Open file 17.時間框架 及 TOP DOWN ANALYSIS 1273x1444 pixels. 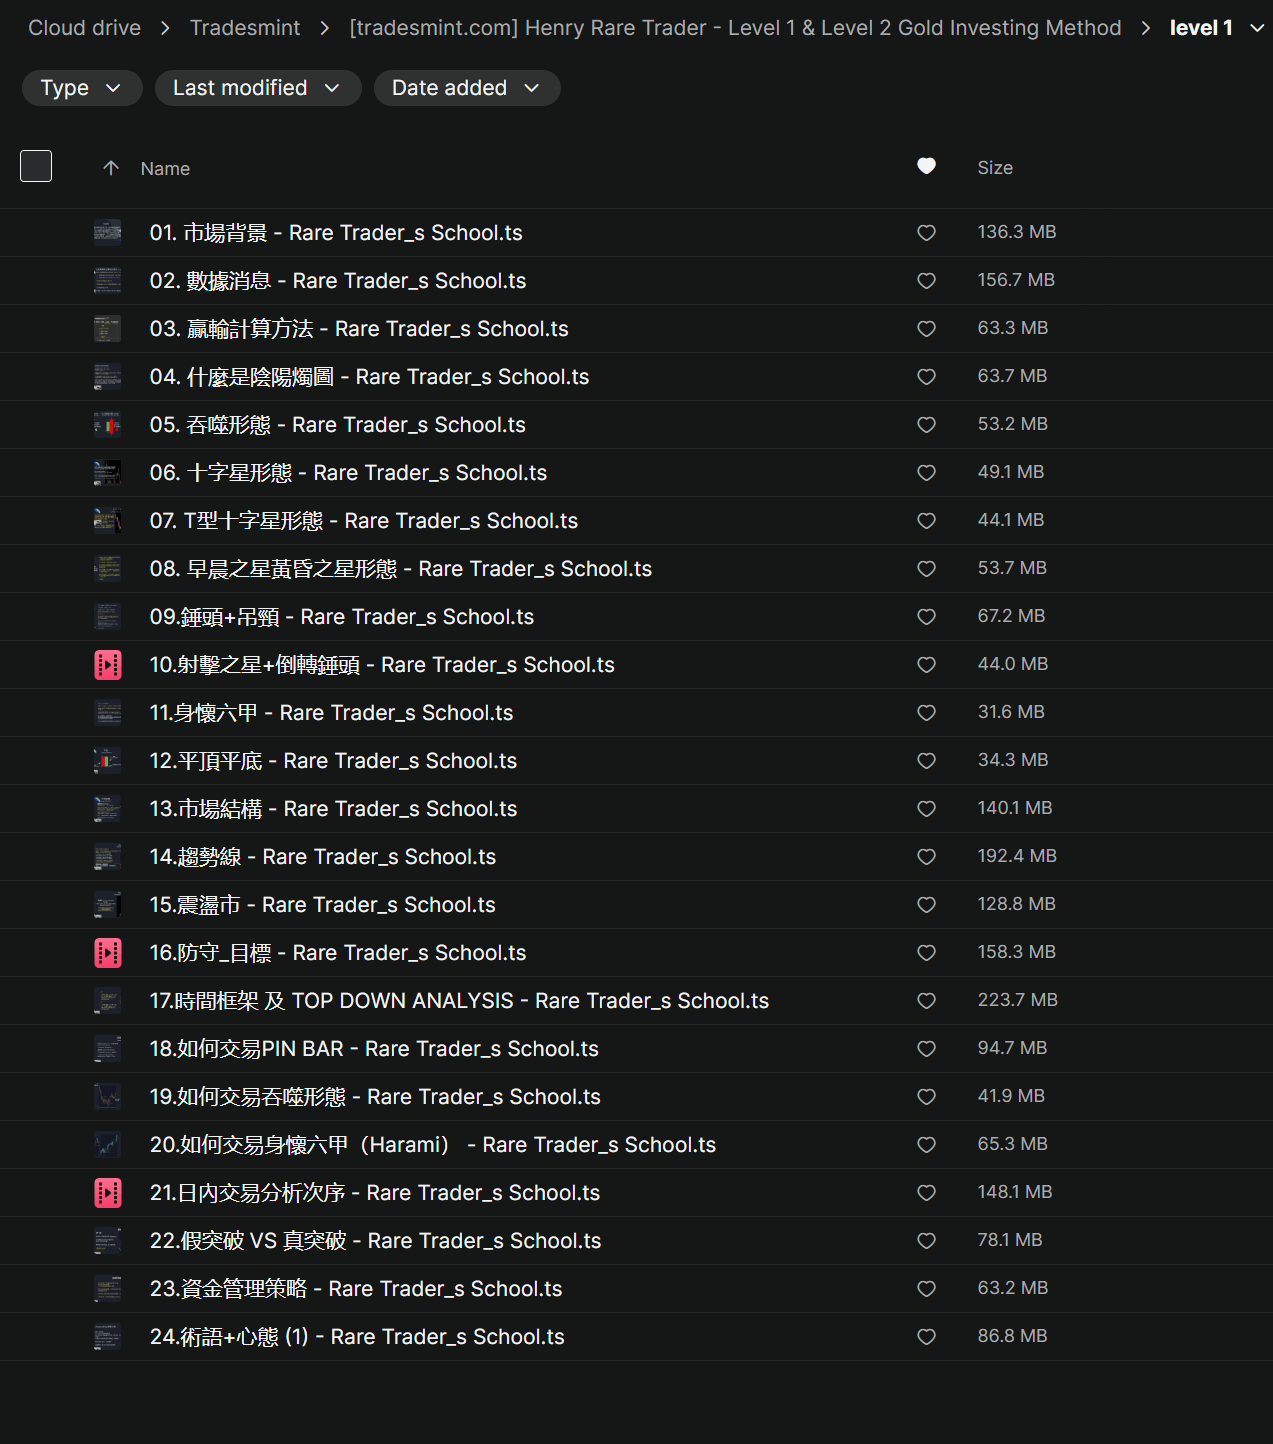(x=459, y=1001)
